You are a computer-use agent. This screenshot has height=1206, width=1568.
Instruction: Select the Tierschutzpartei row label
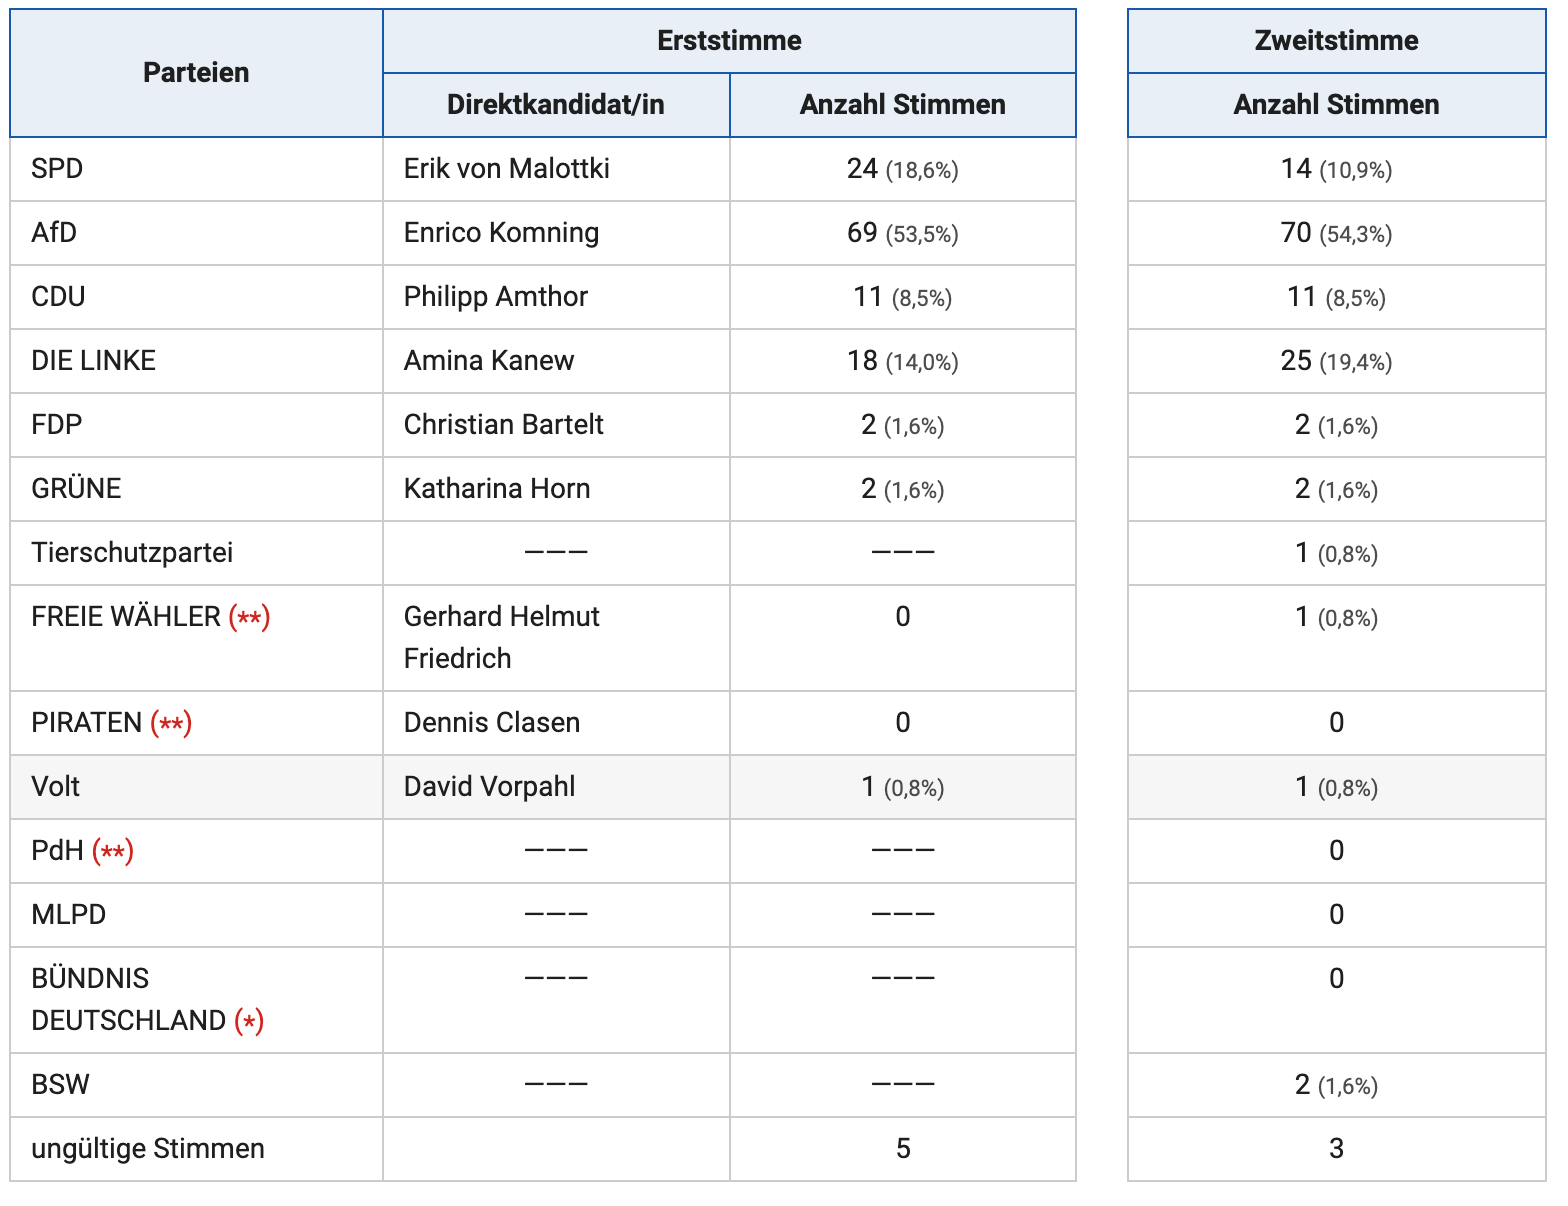click(132, 553)
